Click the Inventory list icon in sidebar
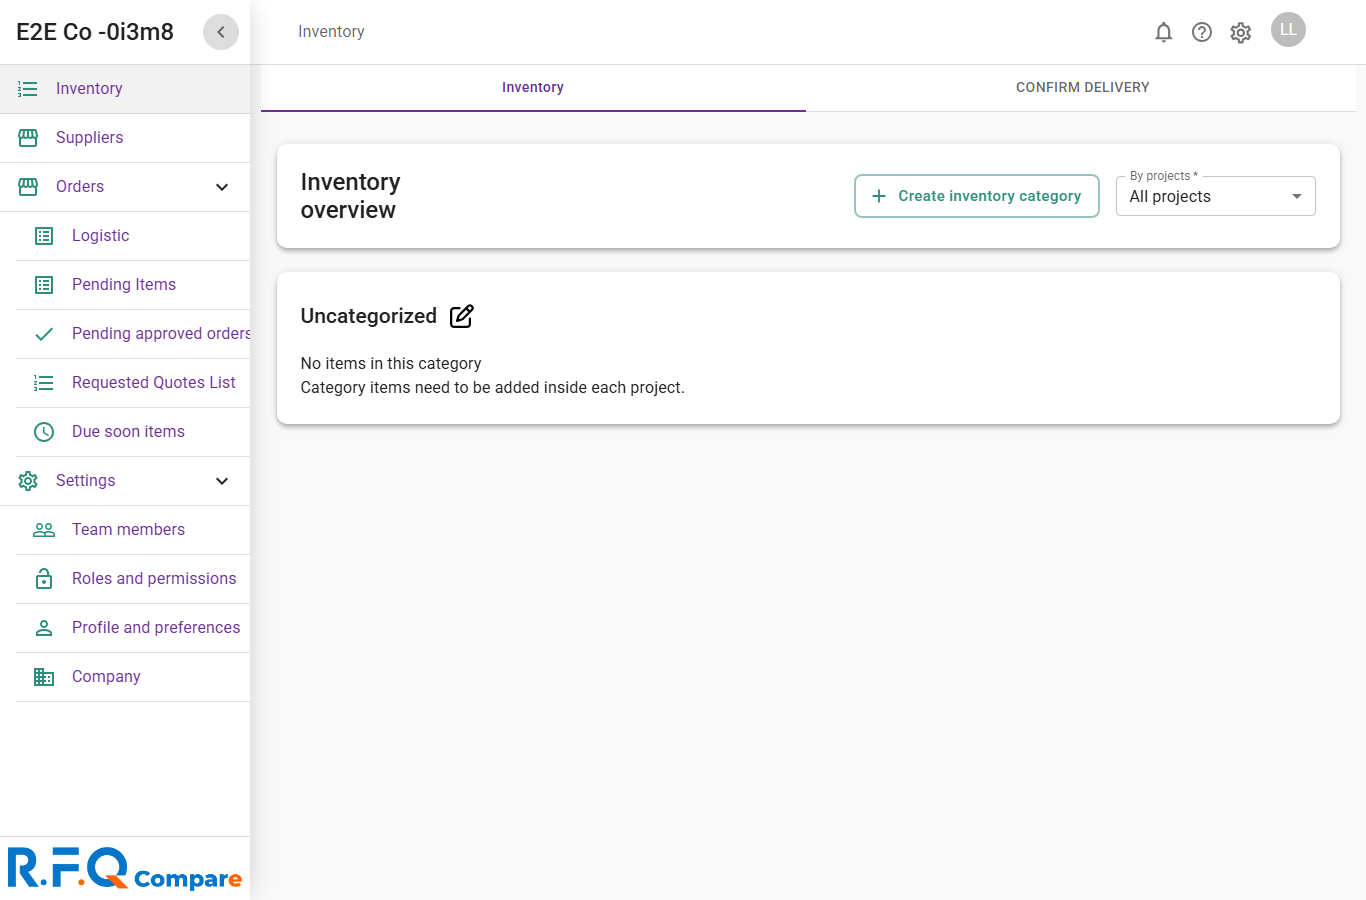The height and width of the screenshot is (900, 1366). 28,89
